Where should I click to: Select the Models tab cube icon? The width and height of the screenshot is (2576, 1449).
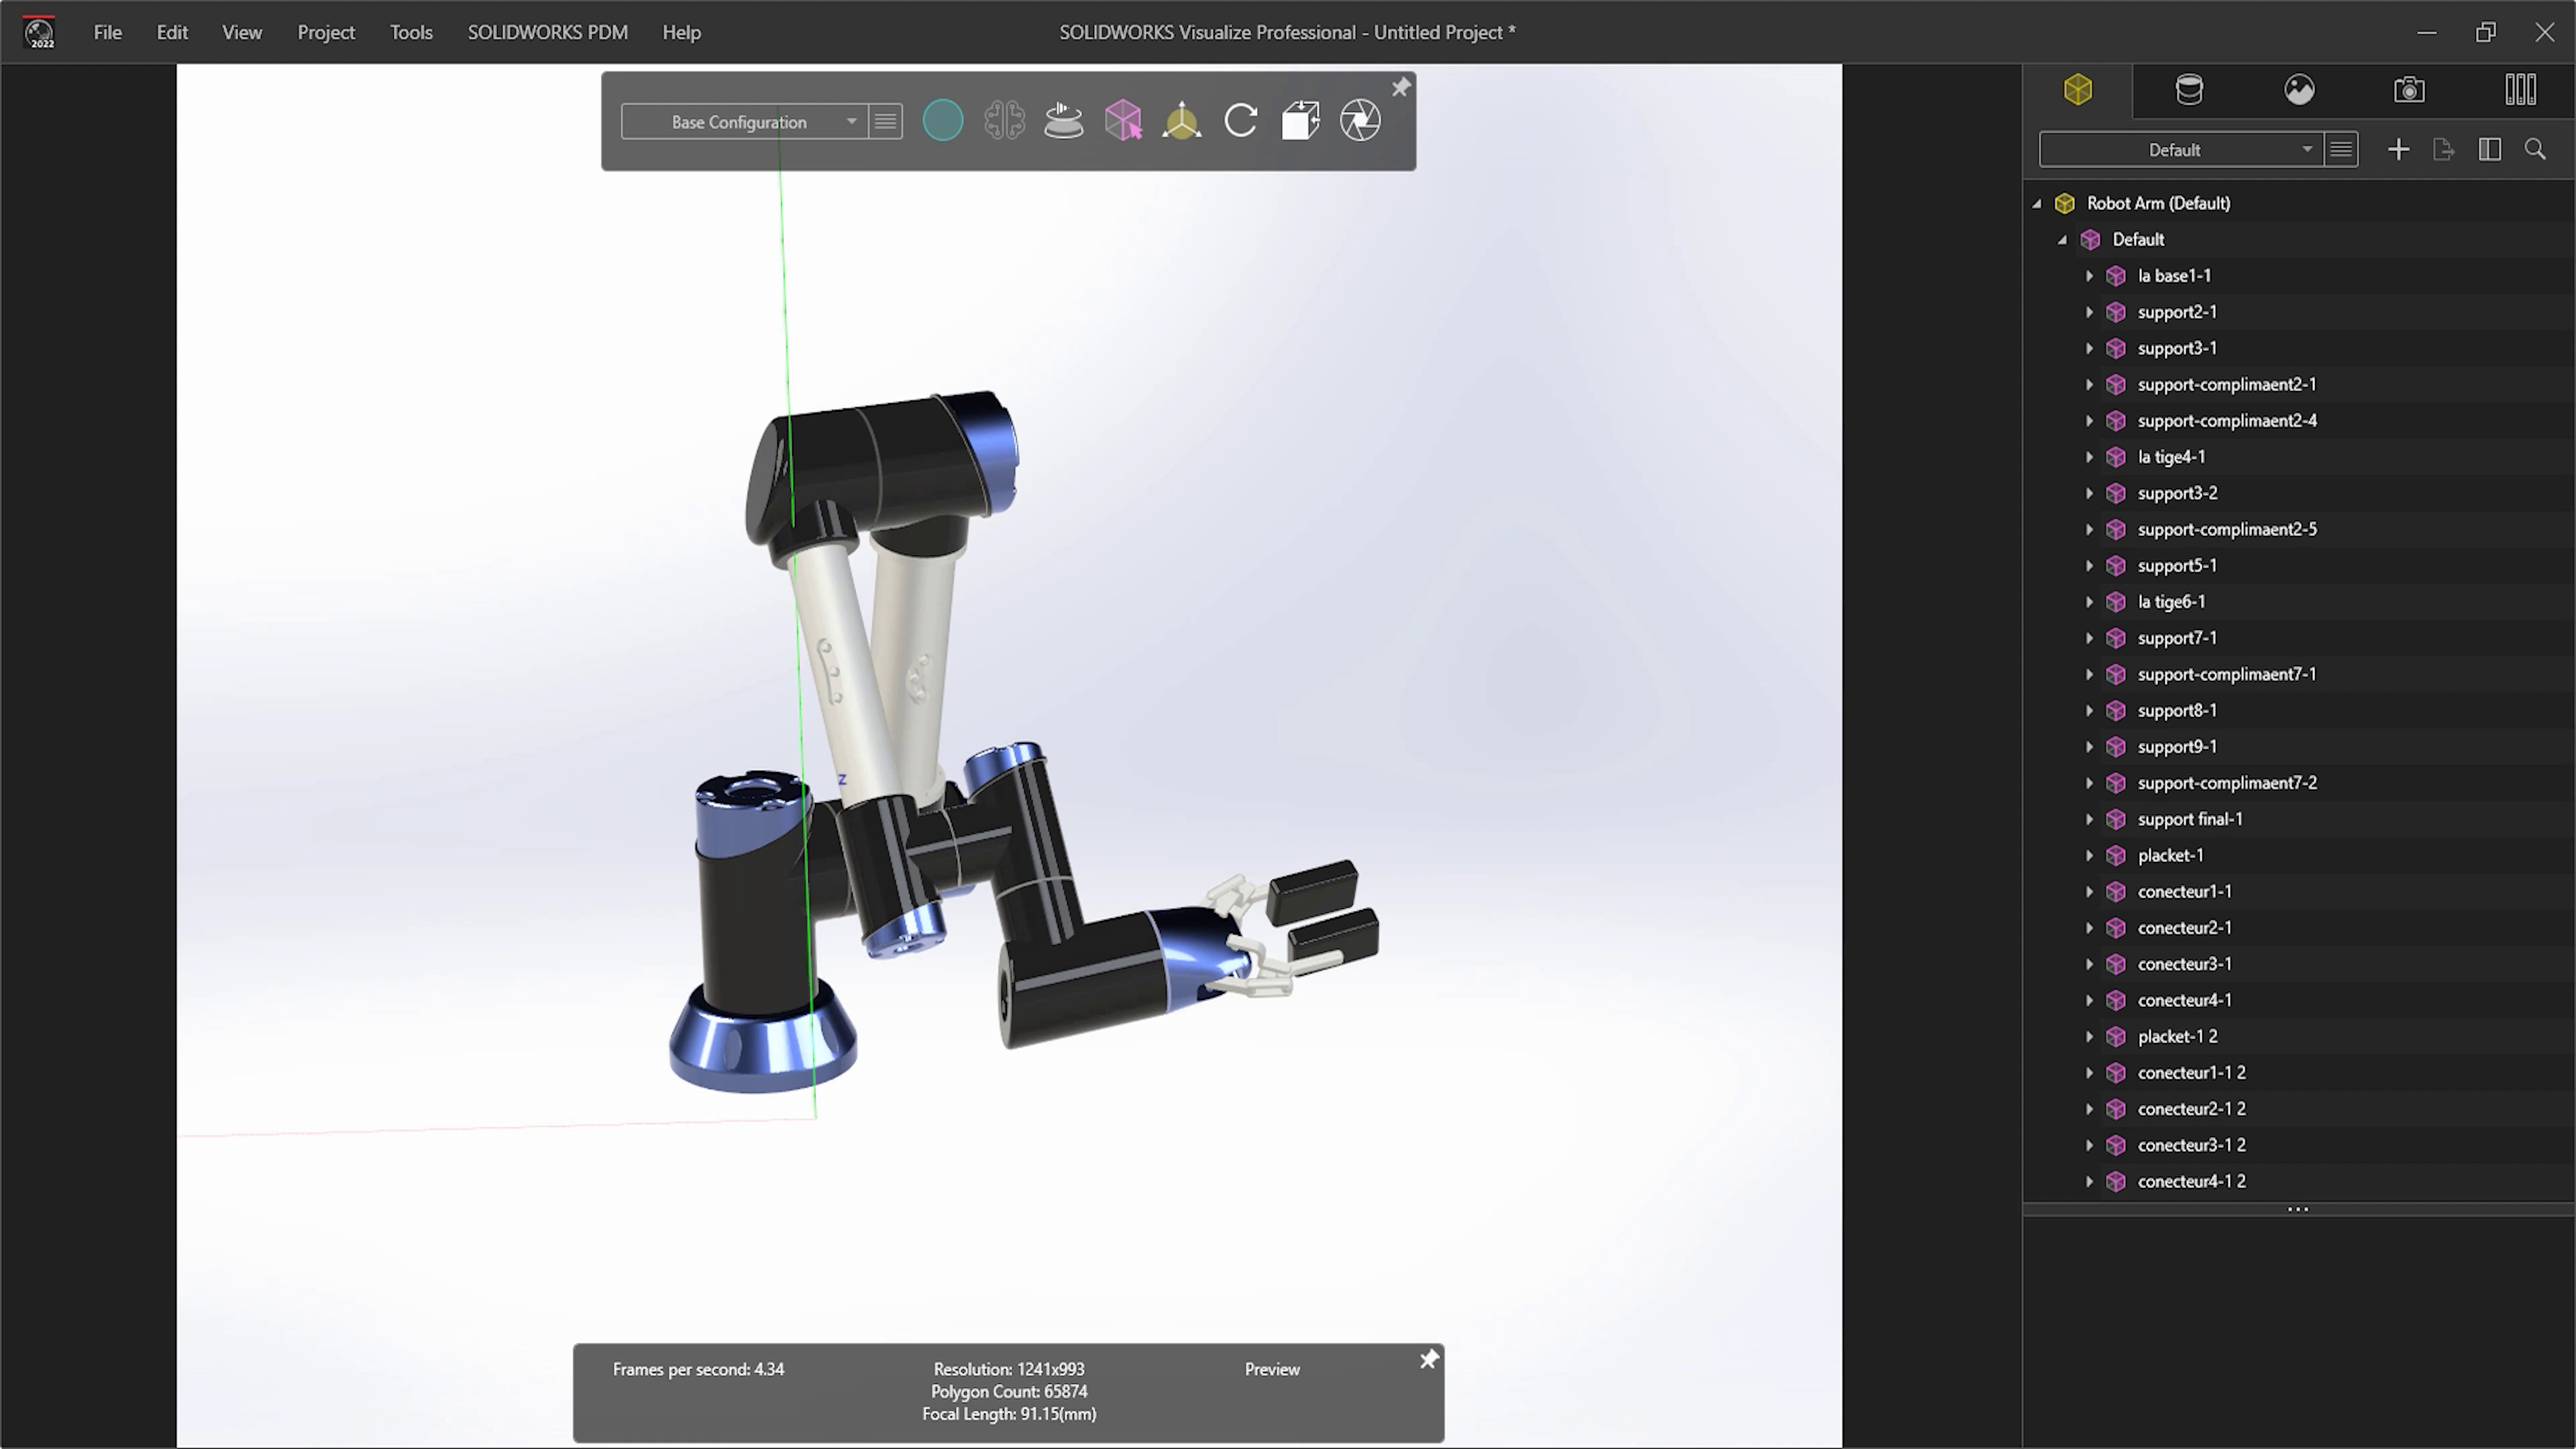2078,89
